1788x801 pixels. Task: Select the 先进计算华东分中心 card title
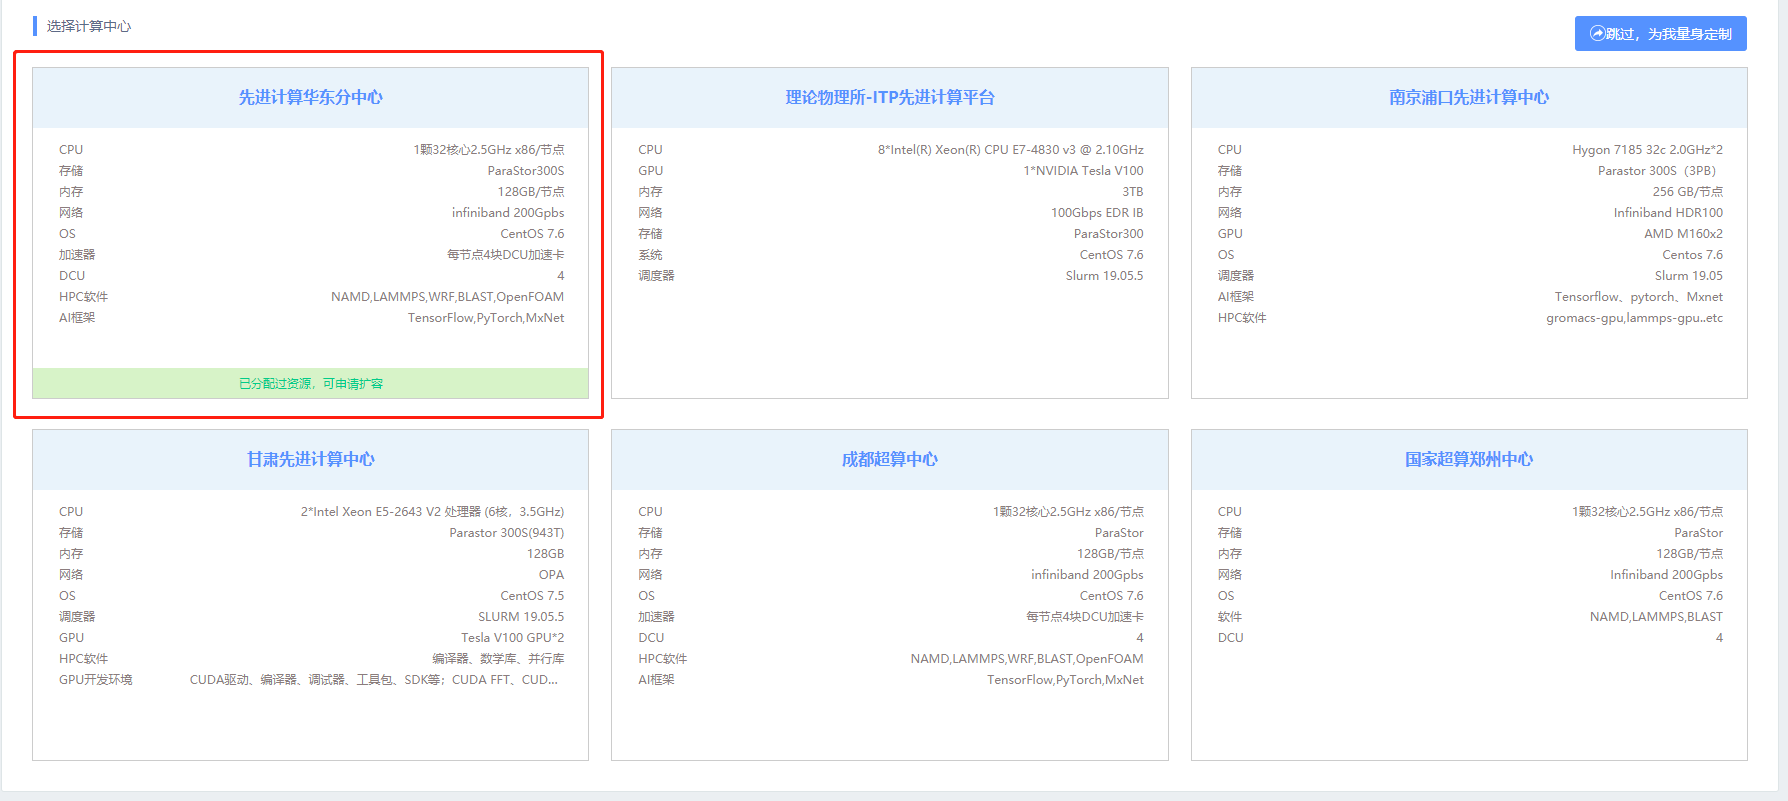tap(310, 97)
